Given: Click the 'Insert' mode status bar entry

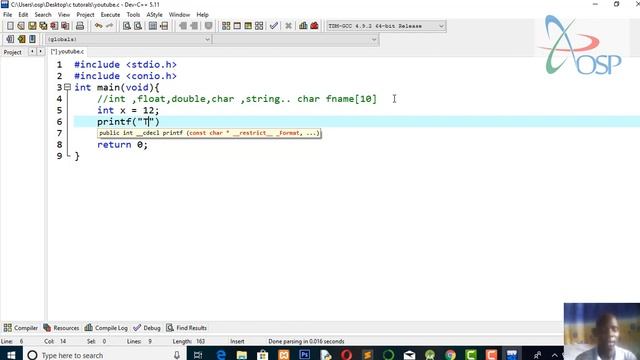Looking at the screenshot, I should [x=237, y=341].
